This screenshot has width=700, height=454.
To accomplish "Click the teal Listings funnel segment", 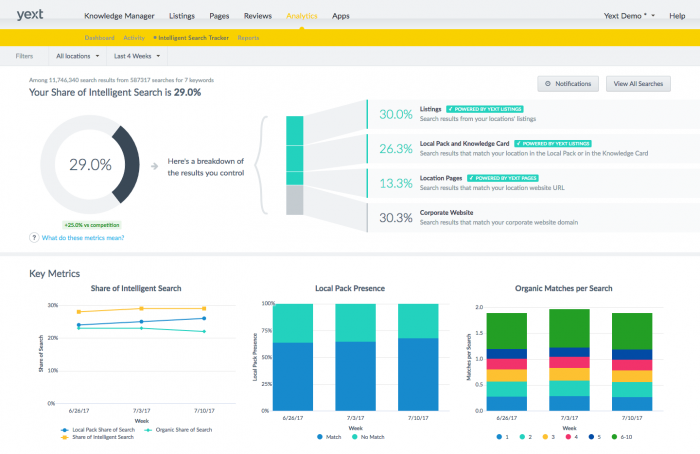I will (294, 130).
